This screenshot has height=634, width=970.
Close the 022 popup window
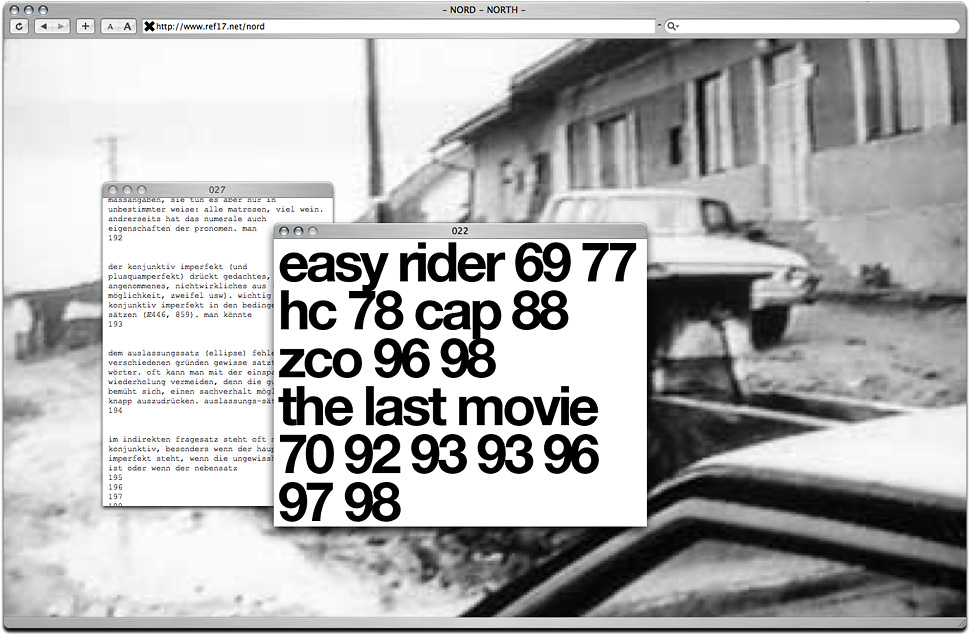[x=284, y=231]
